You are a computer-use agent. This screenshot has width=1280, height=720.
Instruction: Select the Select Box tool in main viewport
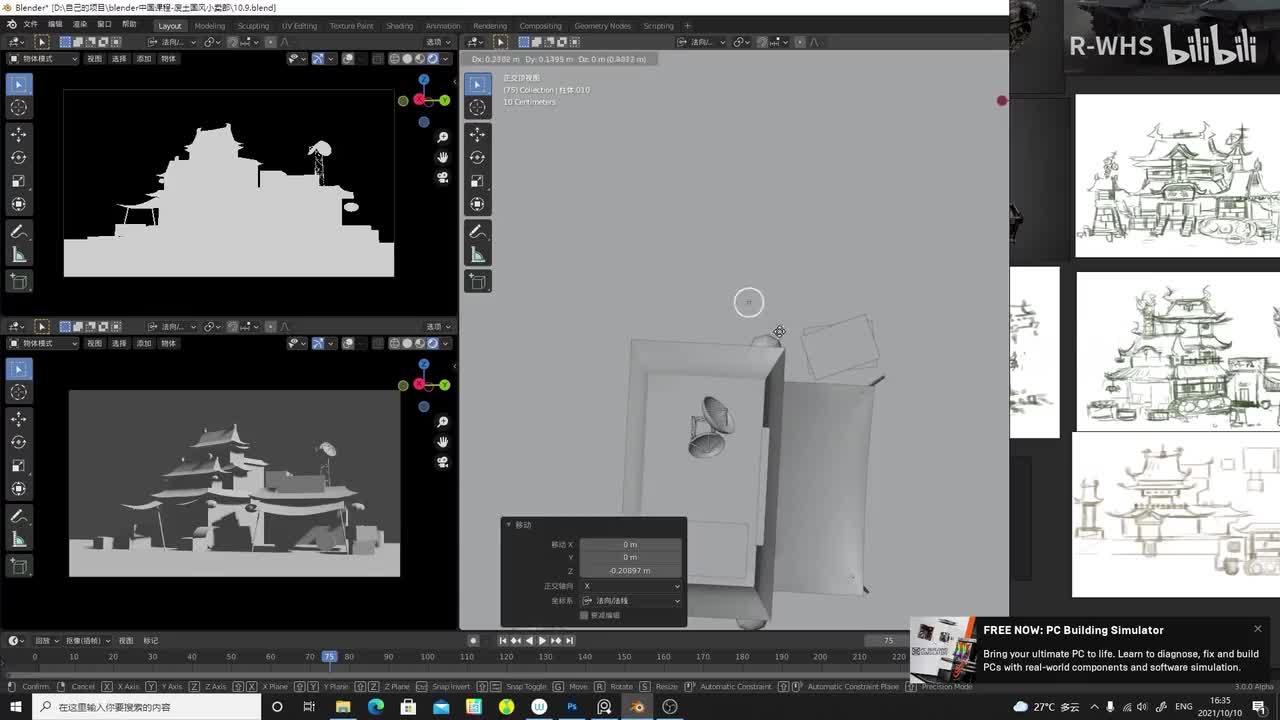pos(477,84)
